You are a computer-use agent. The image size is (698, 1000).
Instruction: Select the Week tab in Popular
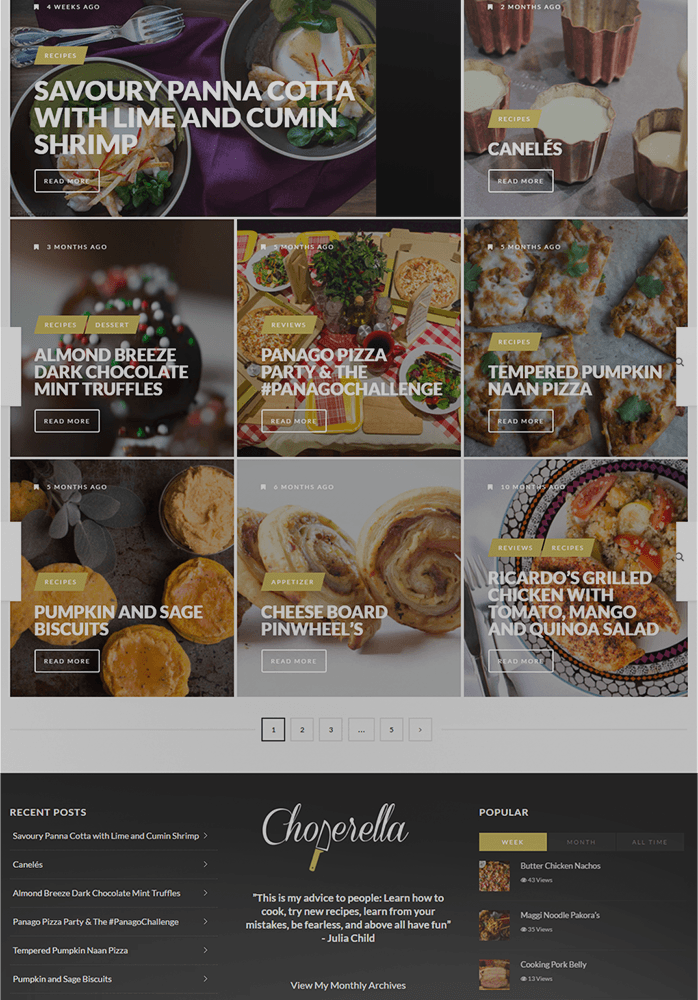(512, 842)
